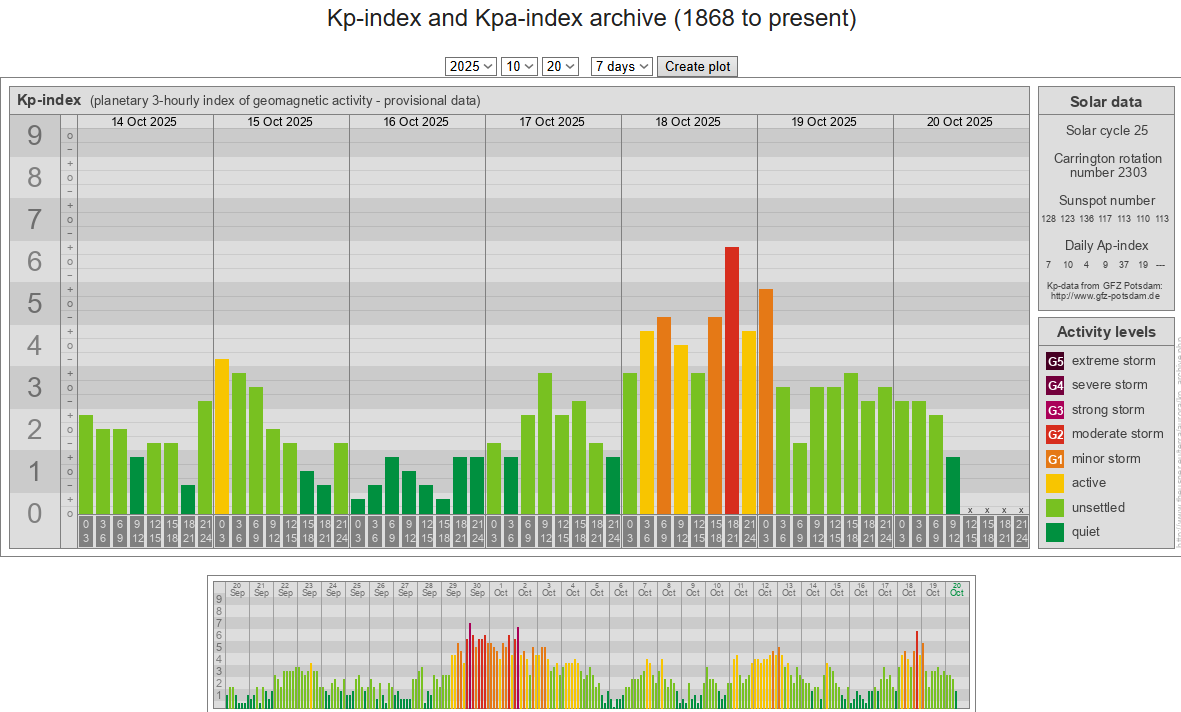The image size is (1181, 712).
Task: Click the 'Kp-index' chart title
Action: 49,100
